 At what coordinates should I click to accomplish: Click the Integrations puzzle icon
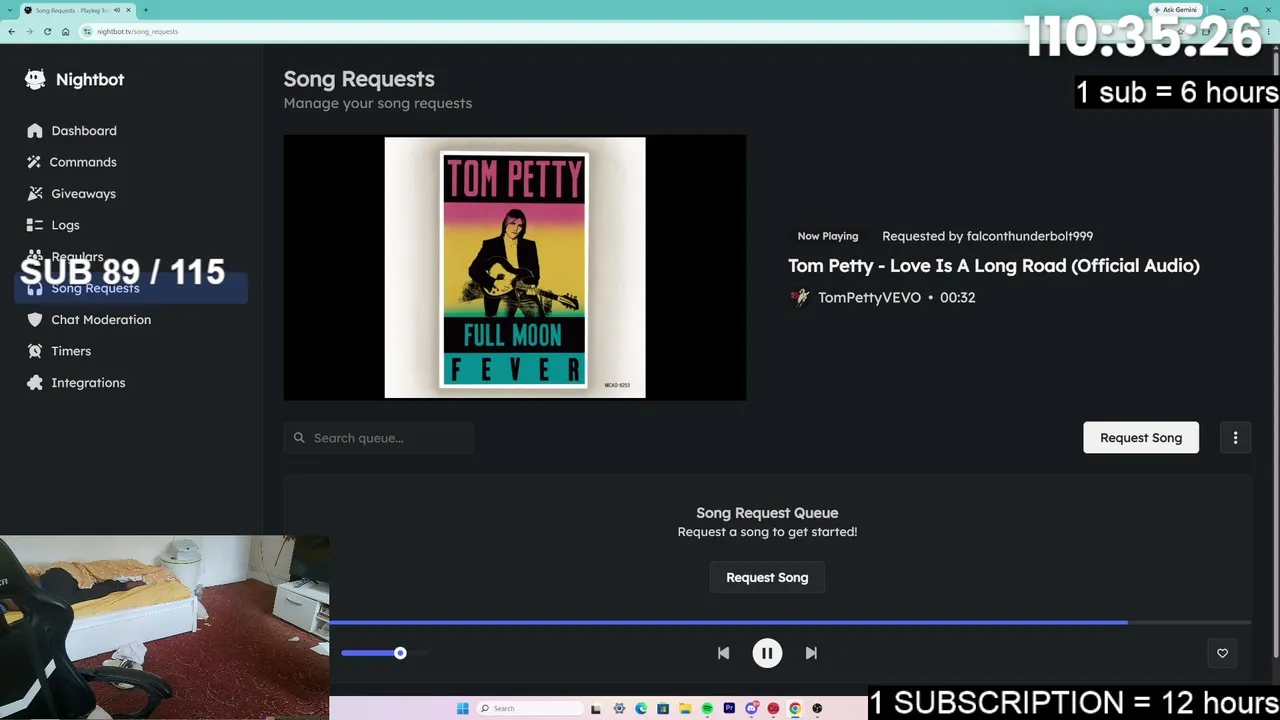(35, 383)
